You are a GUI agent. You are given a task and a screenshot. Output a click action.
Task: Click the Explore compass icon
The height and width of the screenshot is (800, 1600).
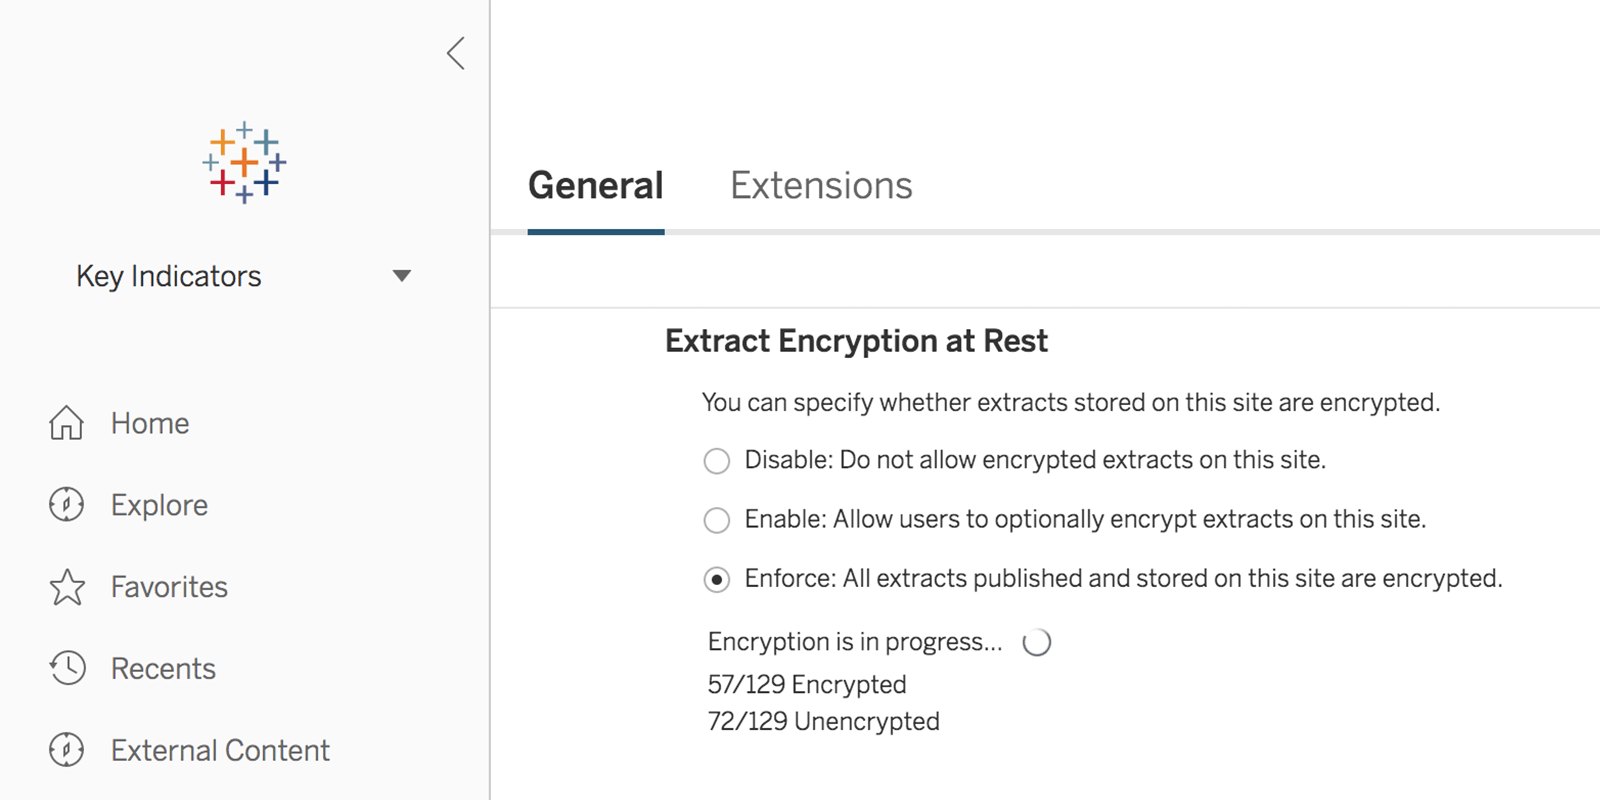coord(67,505)
